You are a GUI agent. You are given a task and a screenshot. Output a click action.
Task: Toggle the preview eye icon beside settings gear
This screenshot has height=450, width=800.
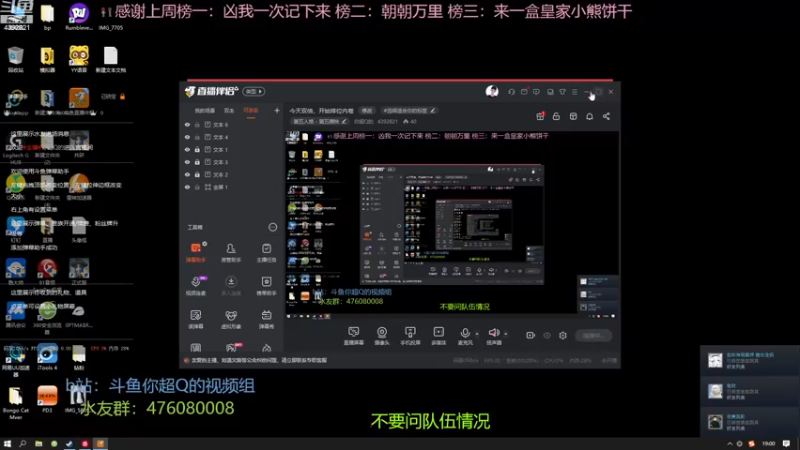point(547,335)
